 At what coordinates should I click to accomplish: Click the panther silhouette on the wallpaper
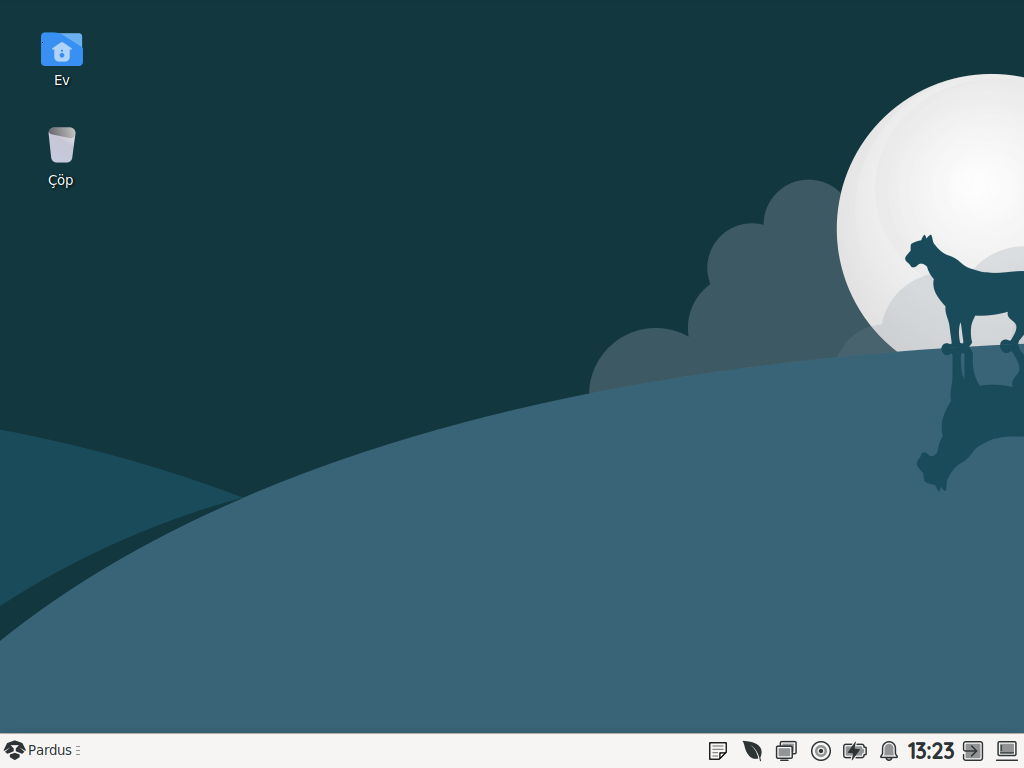click(x=960, y=290)
